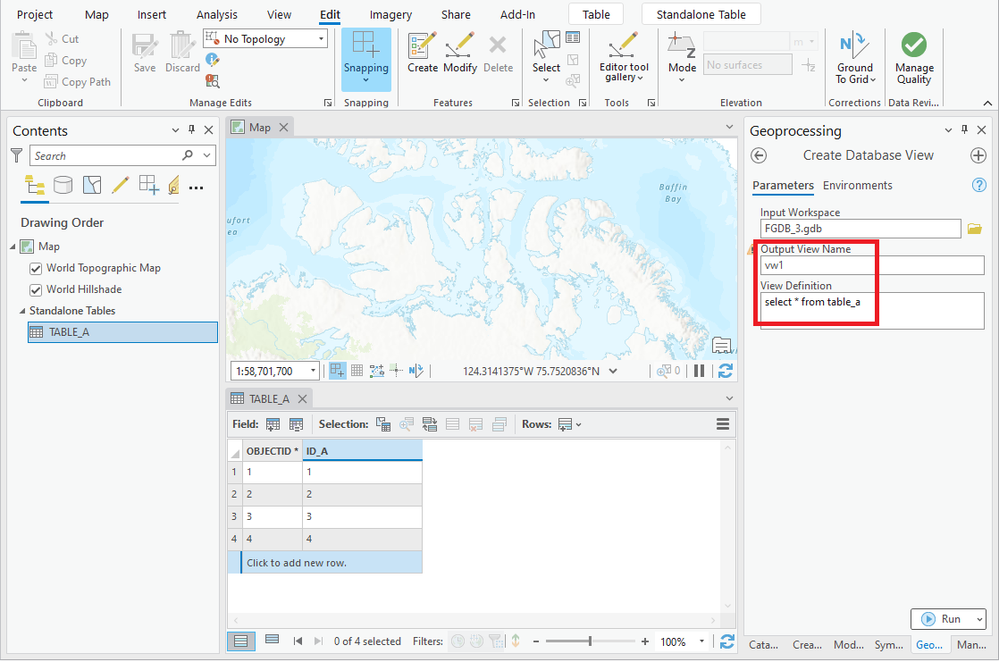Open the map scale dropdown 1:58,701,700

click(313, 371)
